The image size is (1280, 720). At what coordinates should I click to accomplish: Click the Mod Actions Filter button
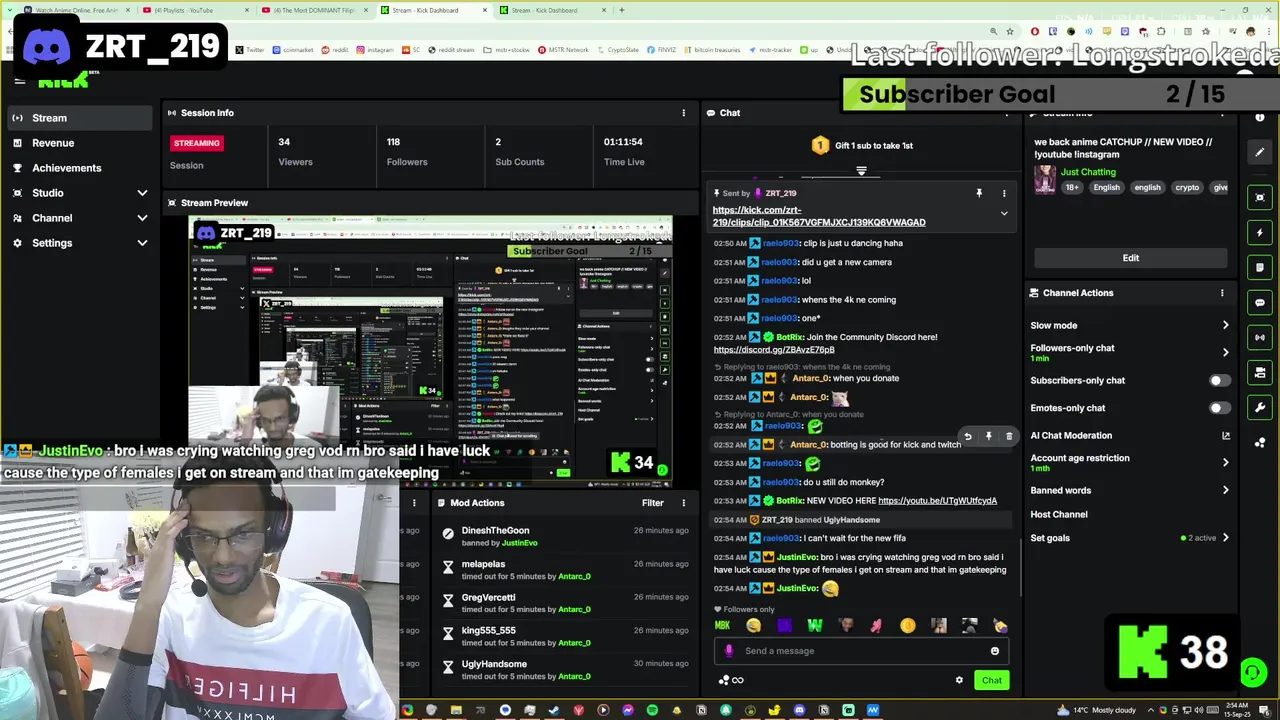point(653,503)
